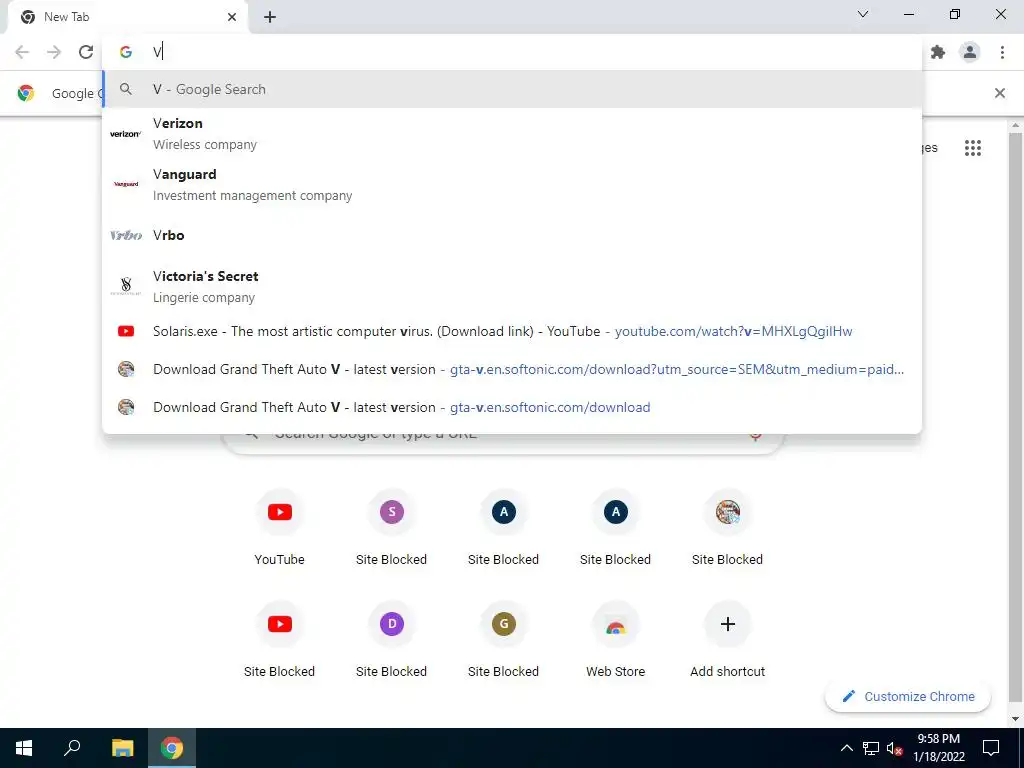The image size is (1024, 768).
Task: Close the New Tab tab
Action: click(x=232, y=17)
